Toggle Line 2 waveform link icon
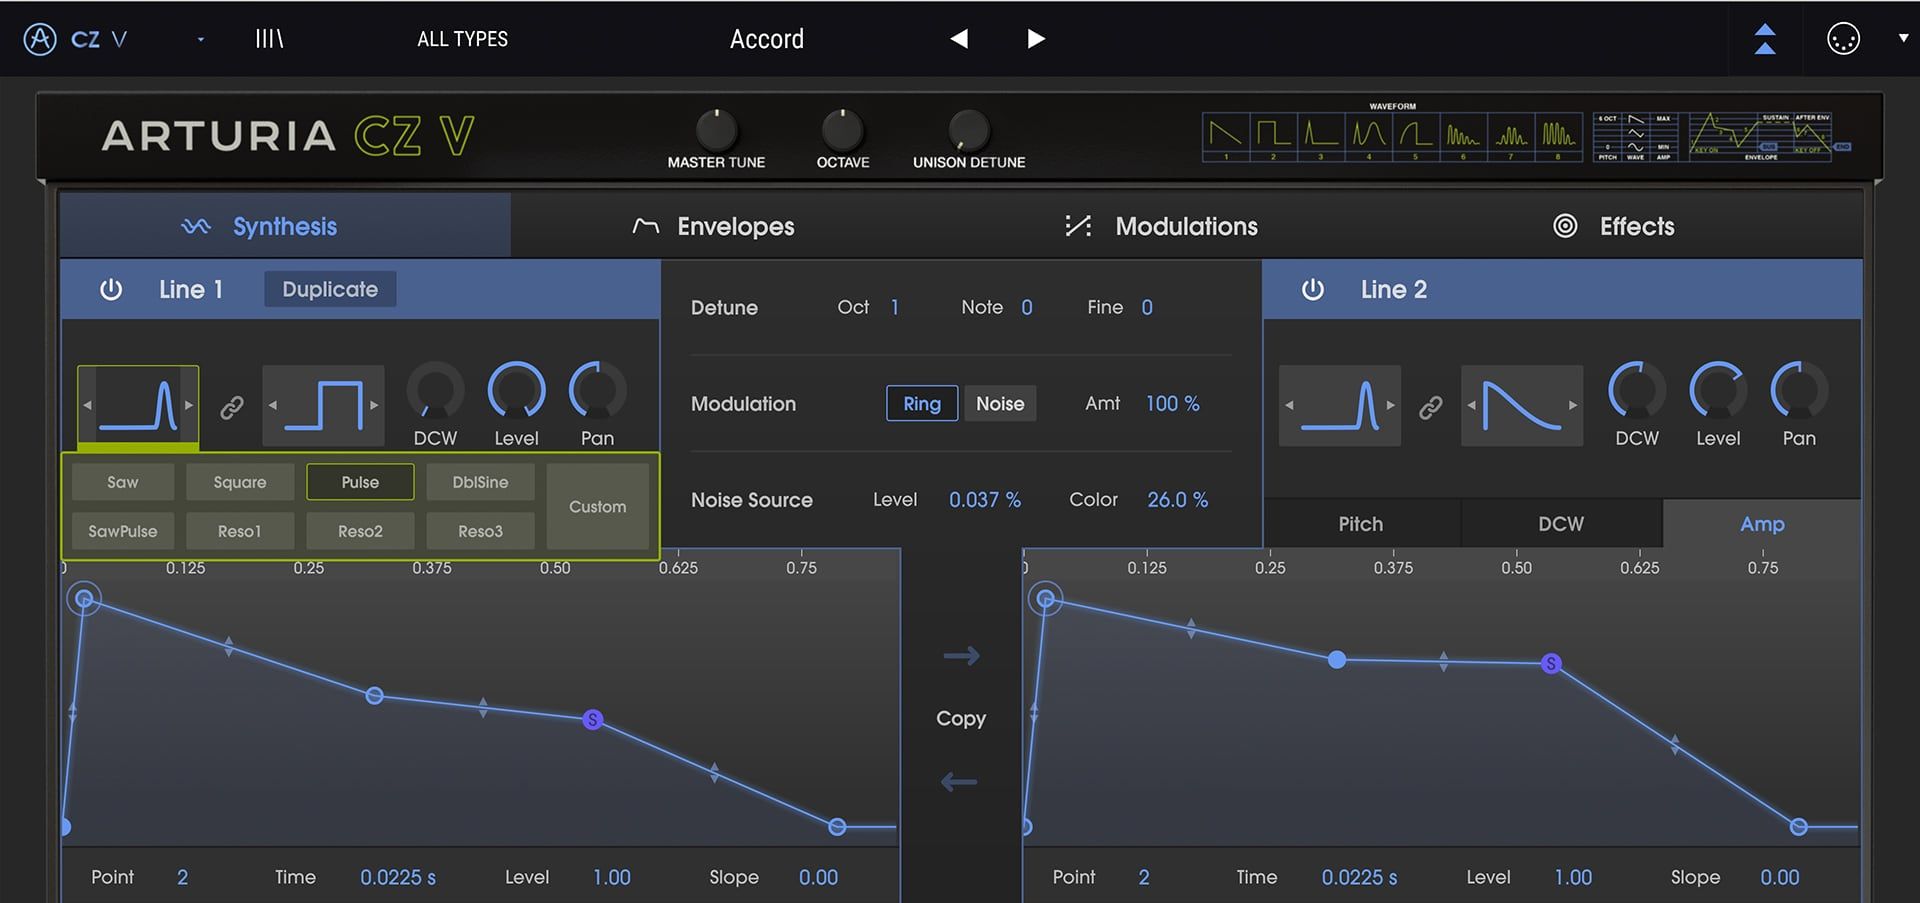This screenshot has height=903, width=1920. (1431, 407)
